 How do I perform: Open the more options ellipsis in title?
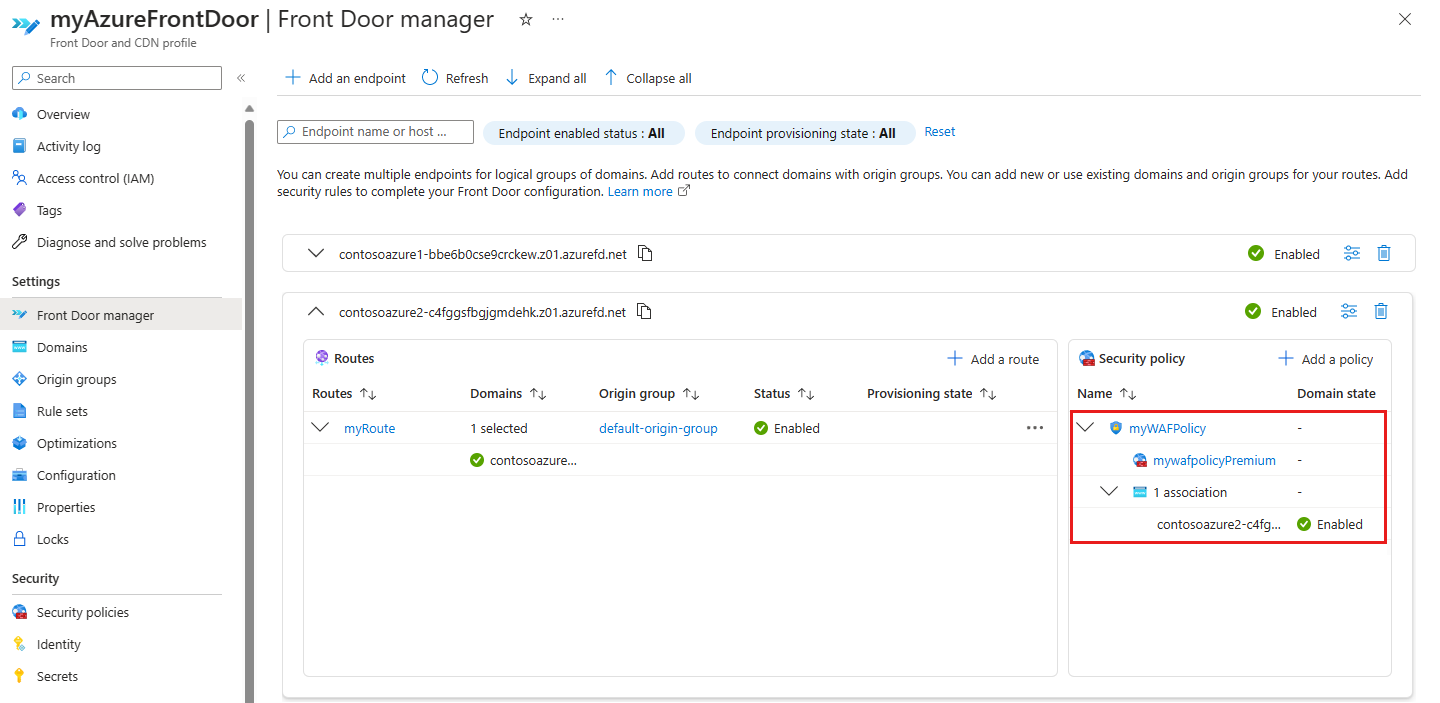[x=557, y=19]
